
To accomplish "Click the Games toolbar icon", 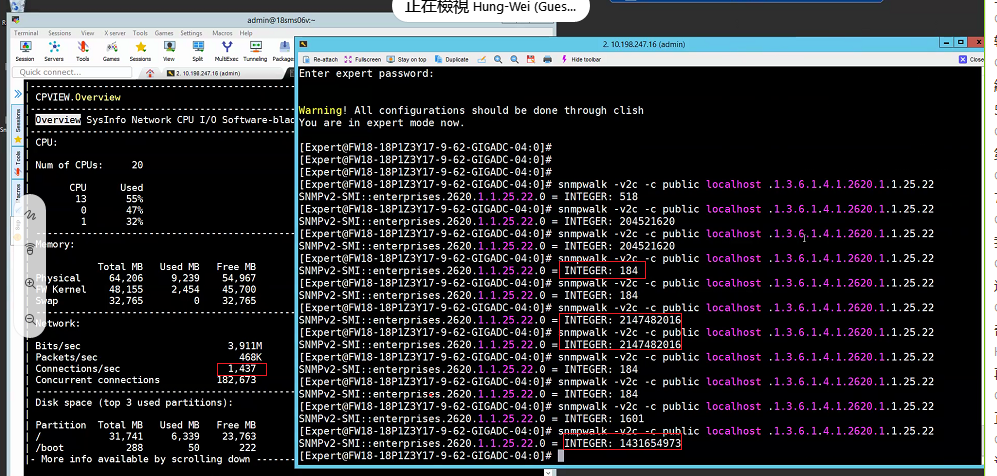I will point(111,51).
